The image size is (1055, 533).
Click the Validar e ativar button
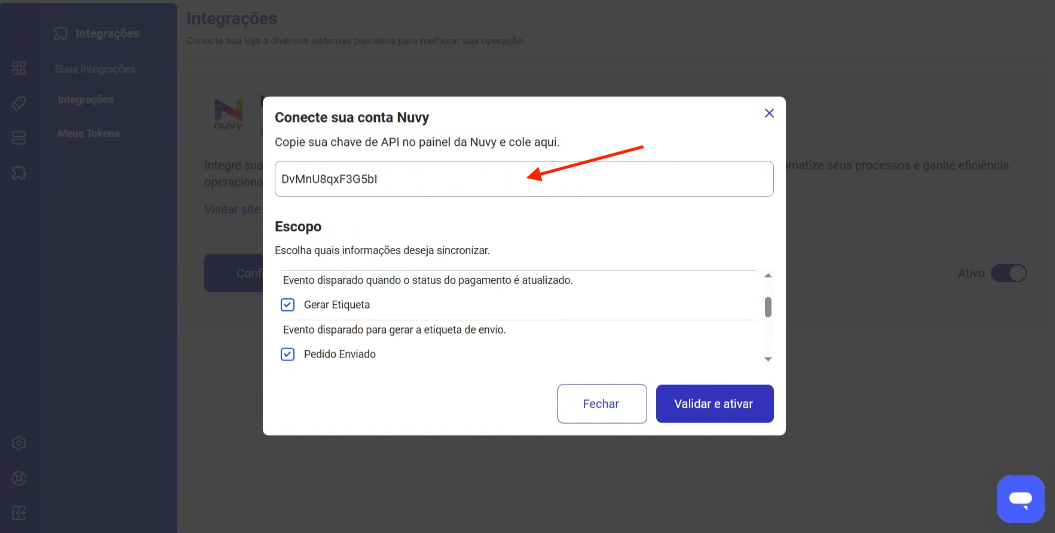coord(714,404)
